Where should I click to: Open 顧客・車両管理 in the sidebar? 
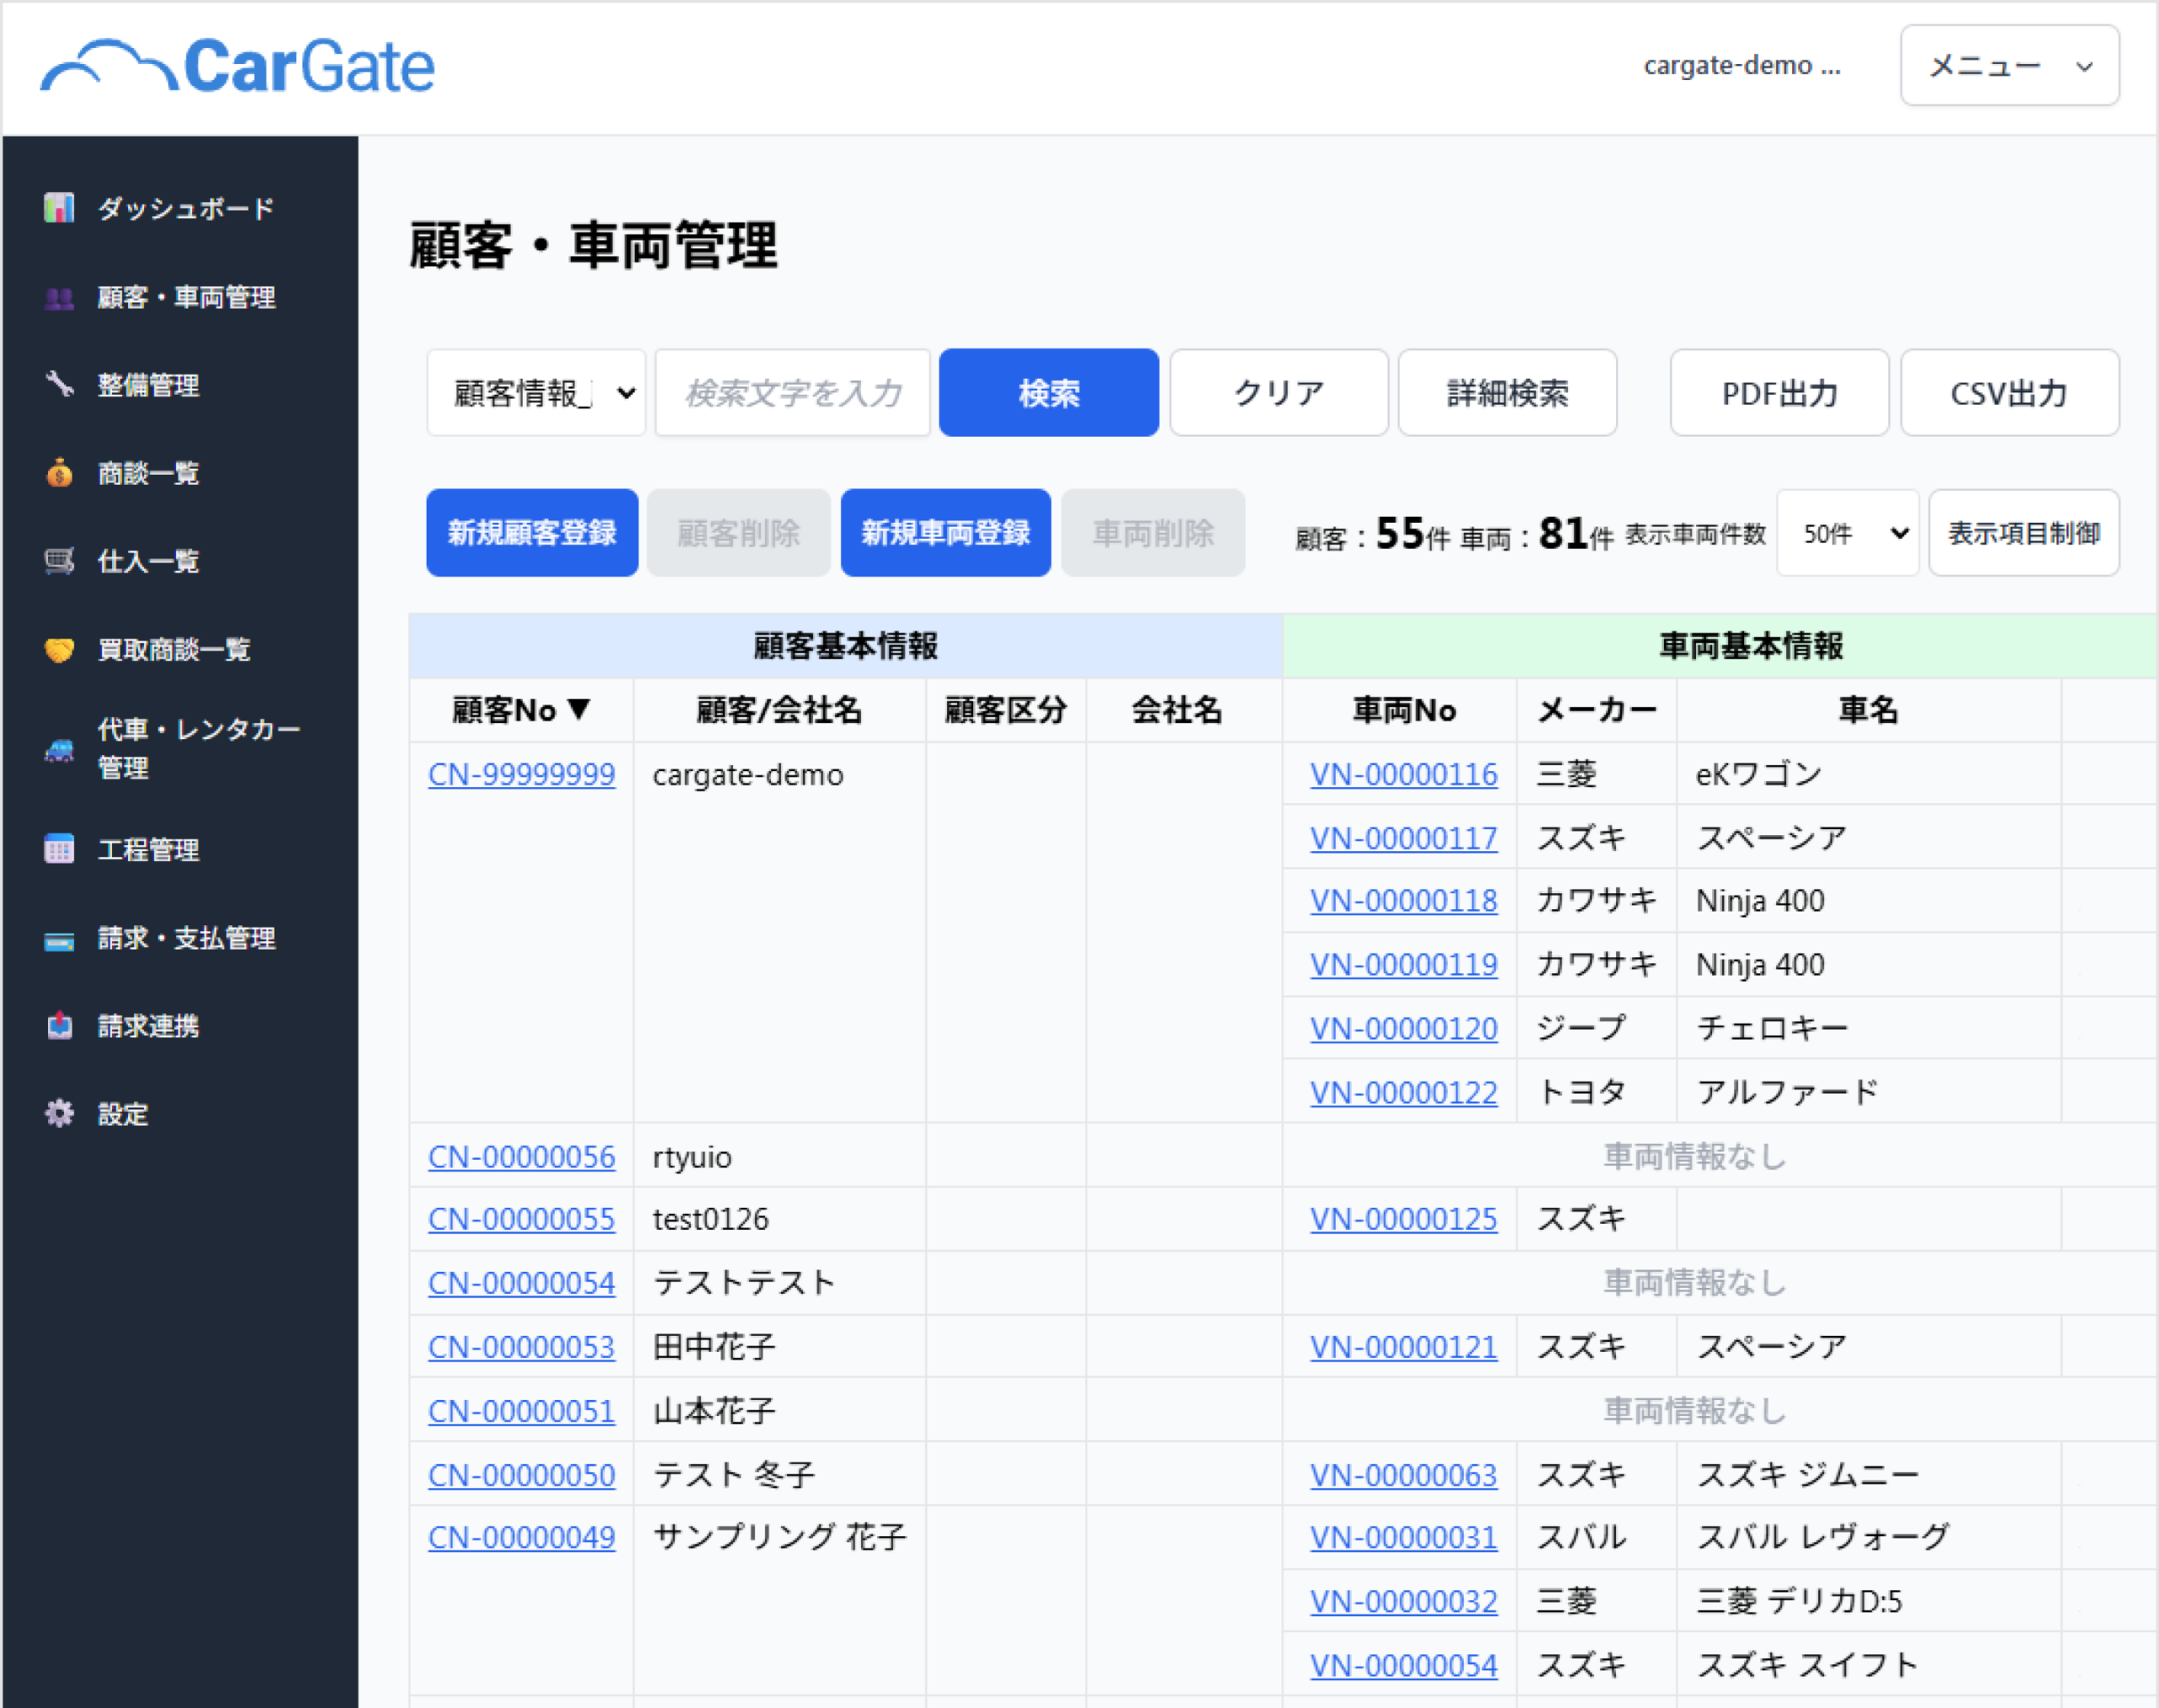pyautogui.click(x=186, y=297)
